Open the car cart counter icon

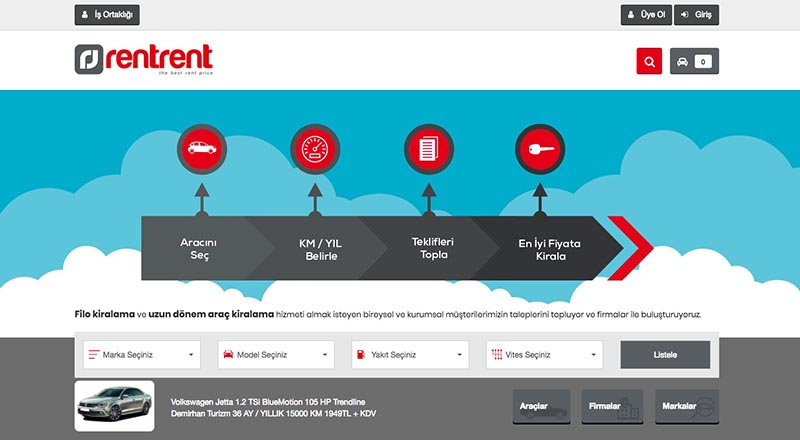coord(694,61)
